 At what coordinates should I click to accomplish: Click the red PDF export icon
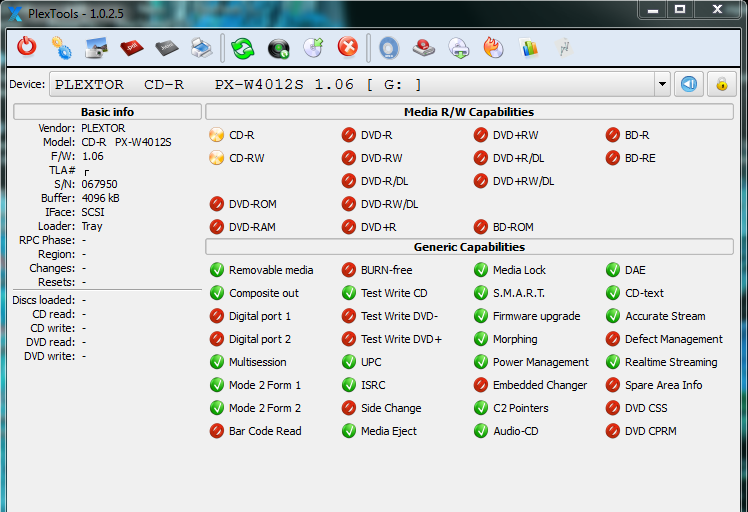pos(132,48)
